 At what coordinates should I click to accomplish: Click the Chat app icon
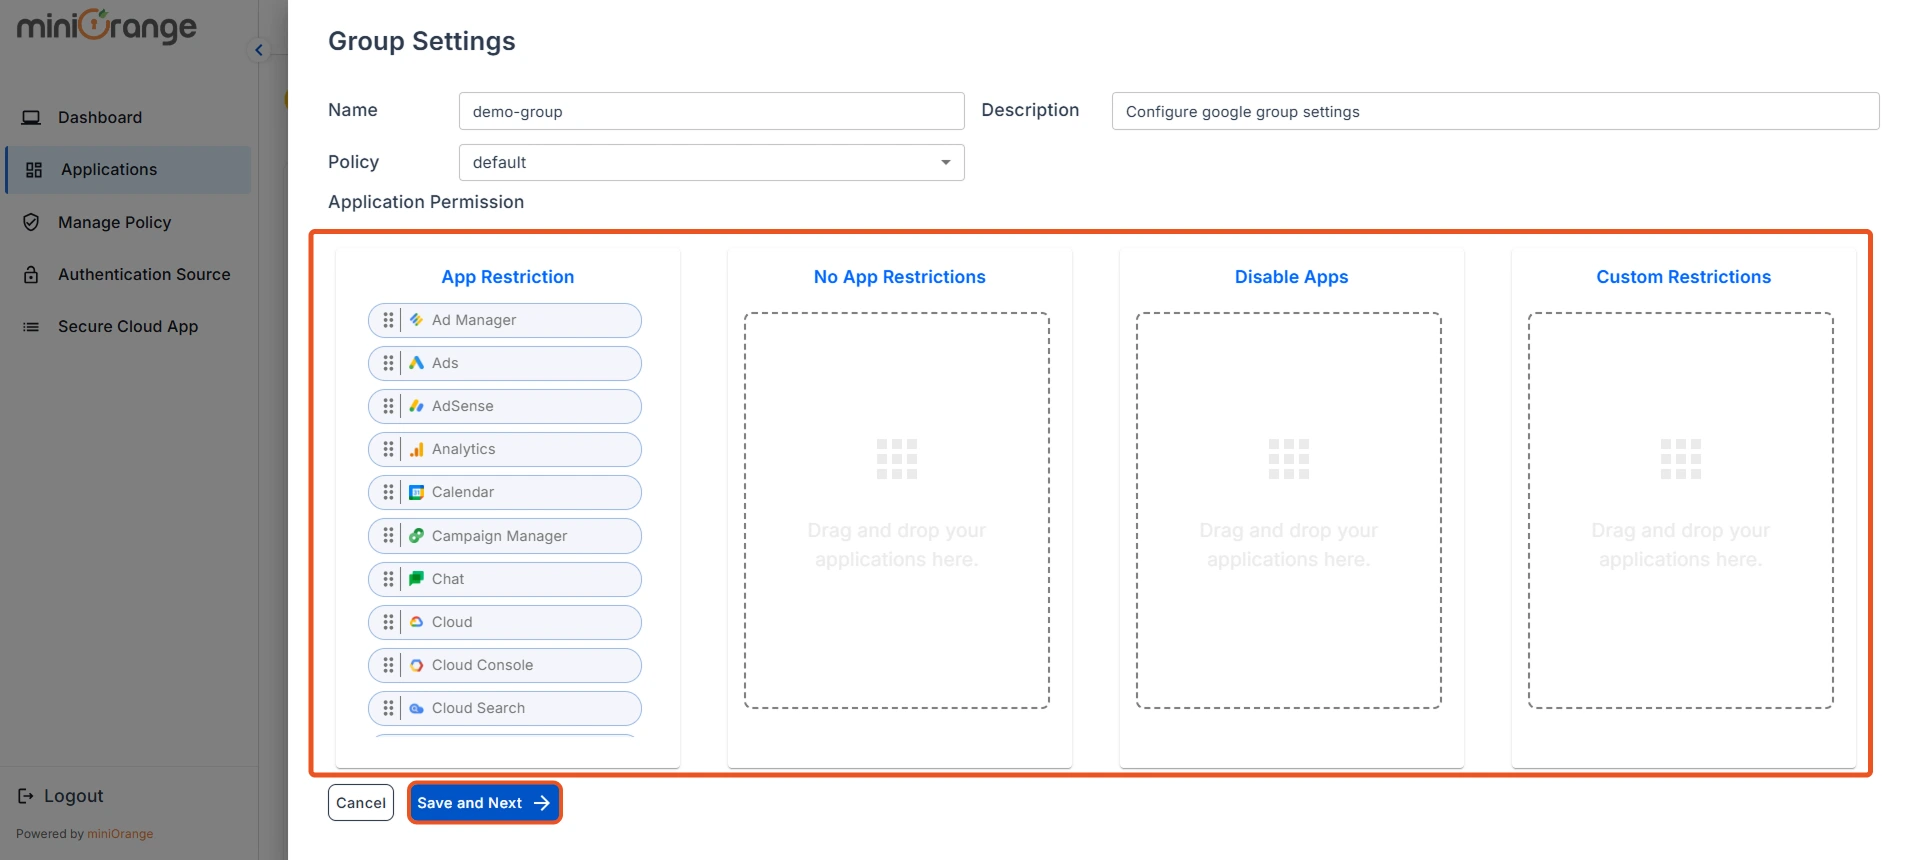tap(416, 579)
